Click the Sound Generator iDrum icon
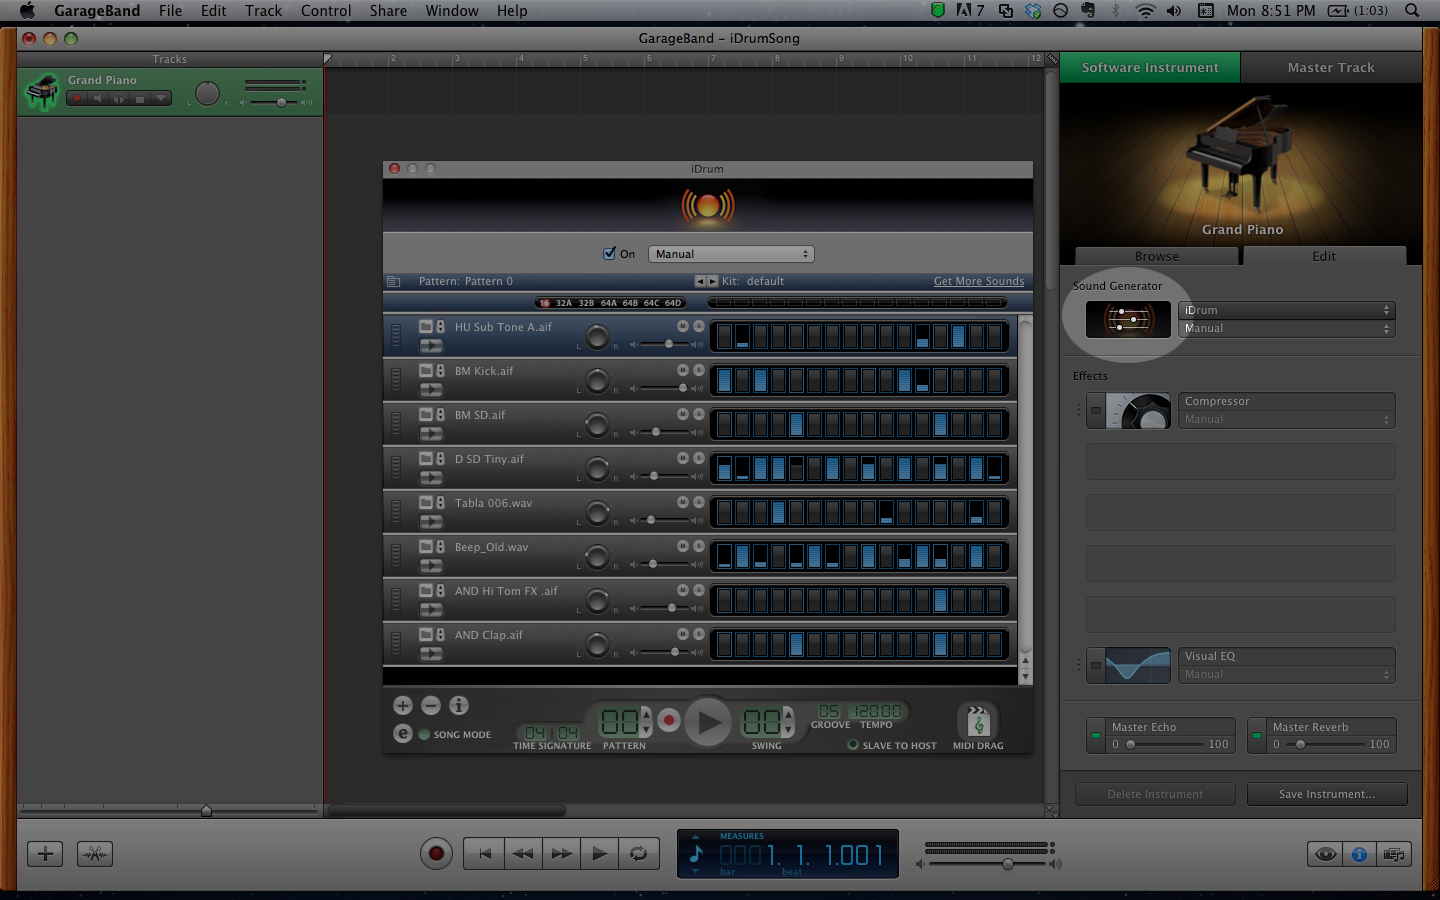The width and height of the screenshot is (1440, 900). coord(1128,320)
